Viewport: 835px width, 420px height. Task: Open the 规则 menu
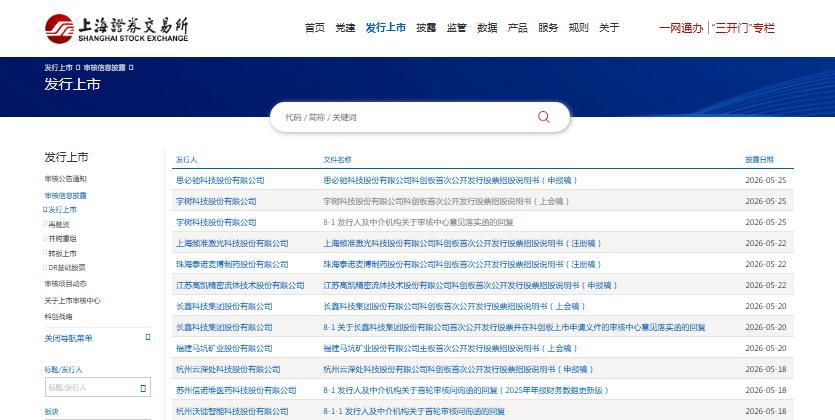pyautogui.click(x=578, y=28)
